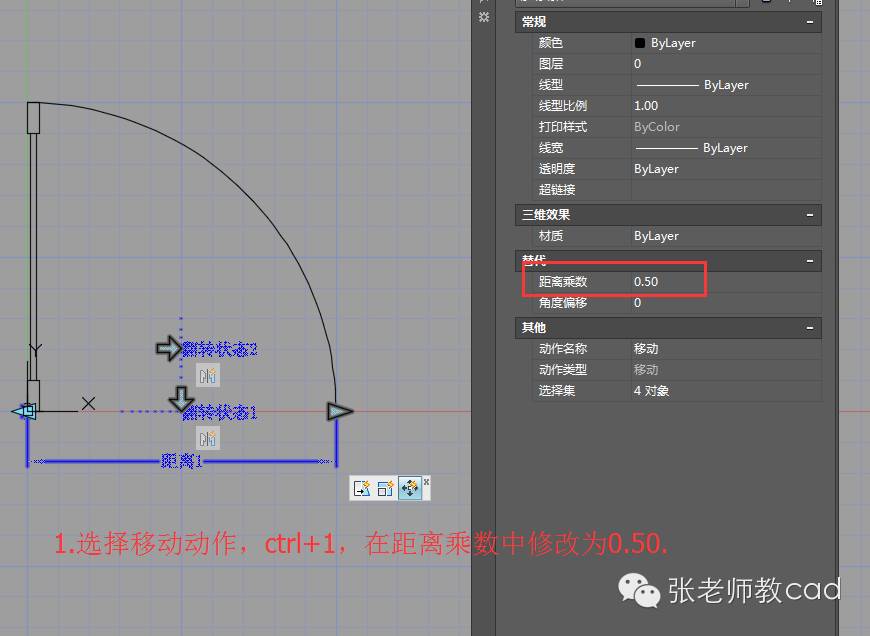Click the X base point marker near the hinge
Screen dimensions: 870x636
(x=88, y=403)
